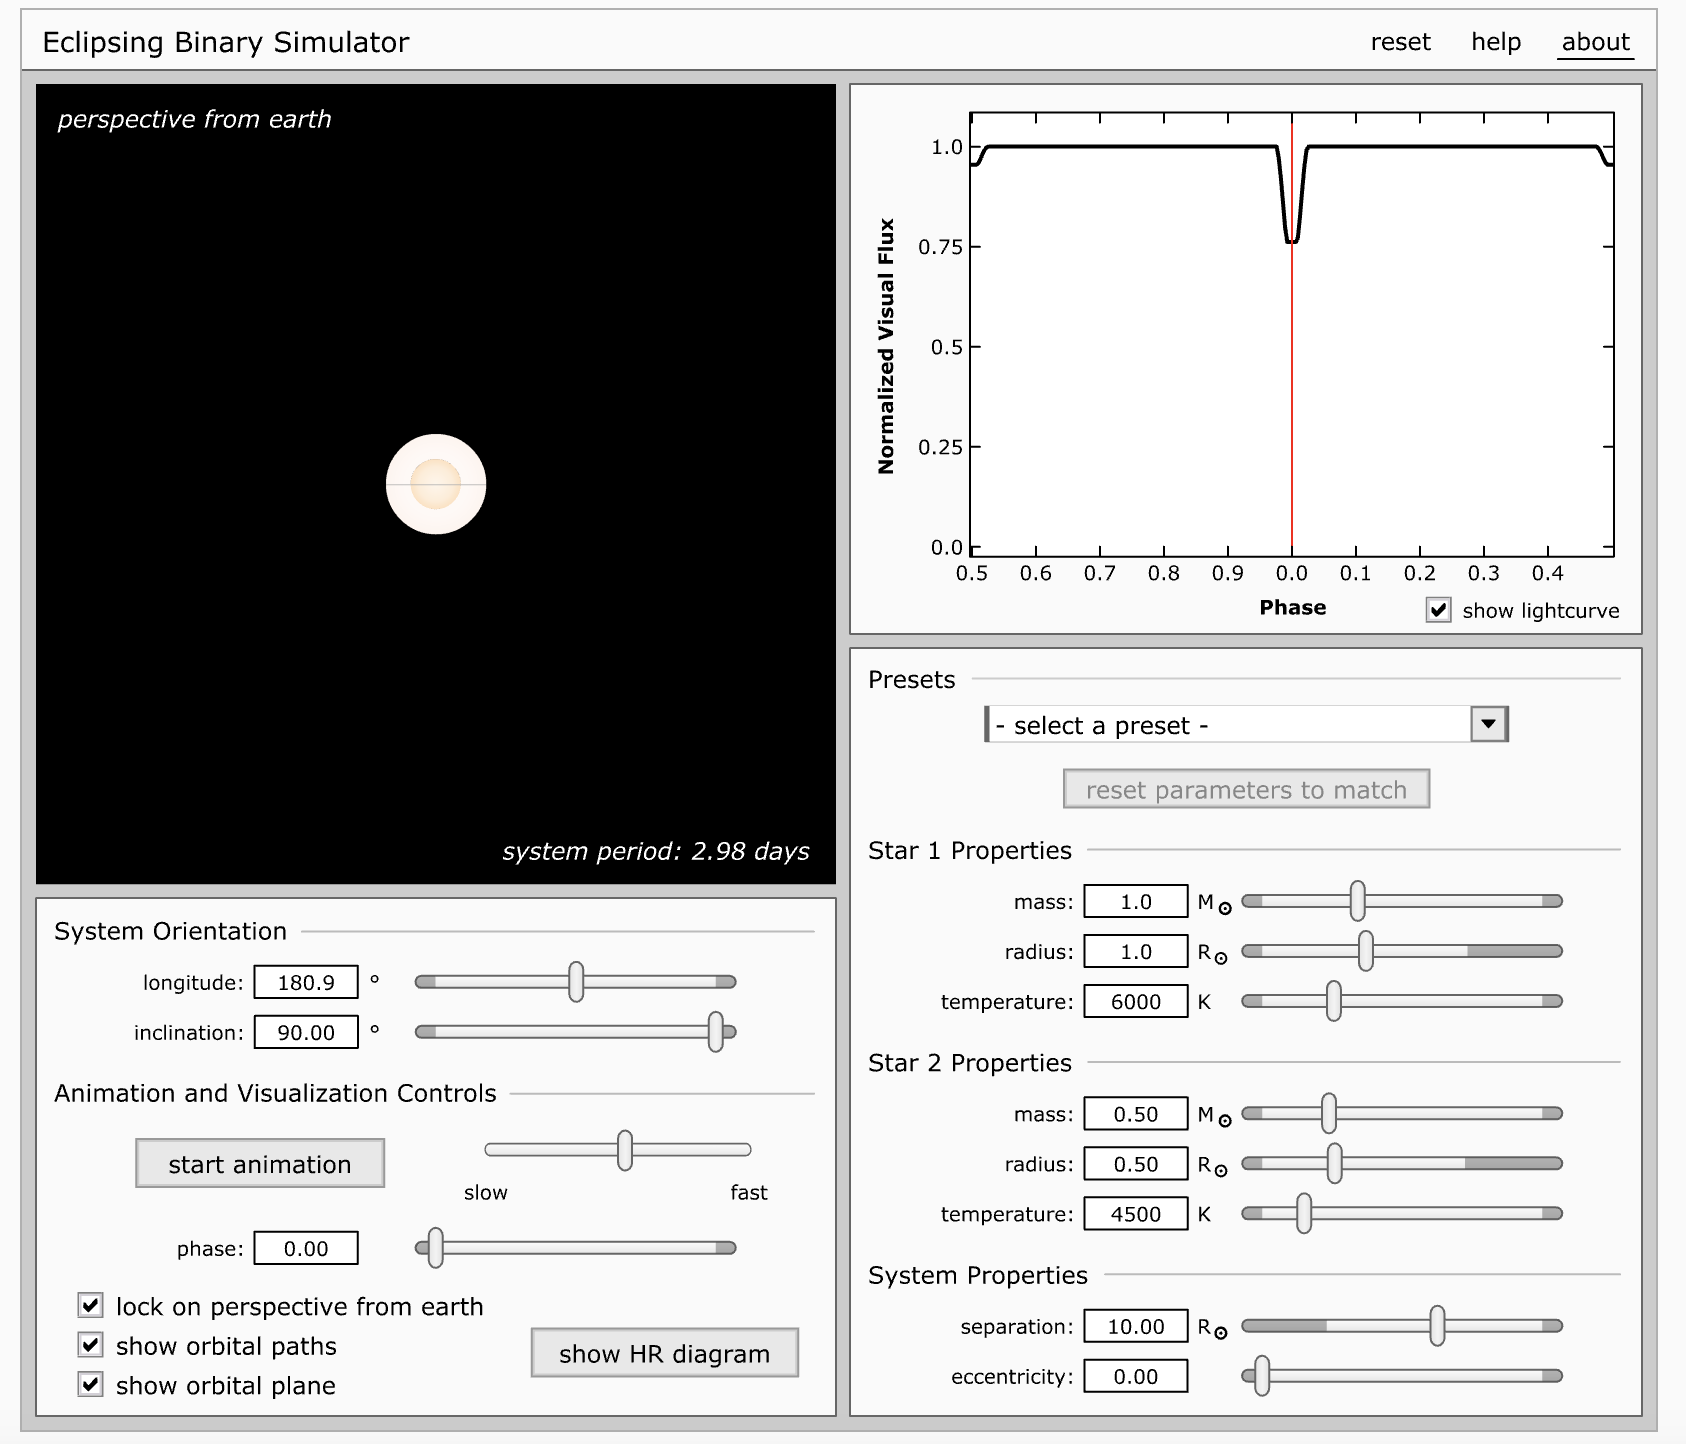Disable lock on perspective from earth
Viewport: 1686px width, 1444px height.
click(91, 1305)
